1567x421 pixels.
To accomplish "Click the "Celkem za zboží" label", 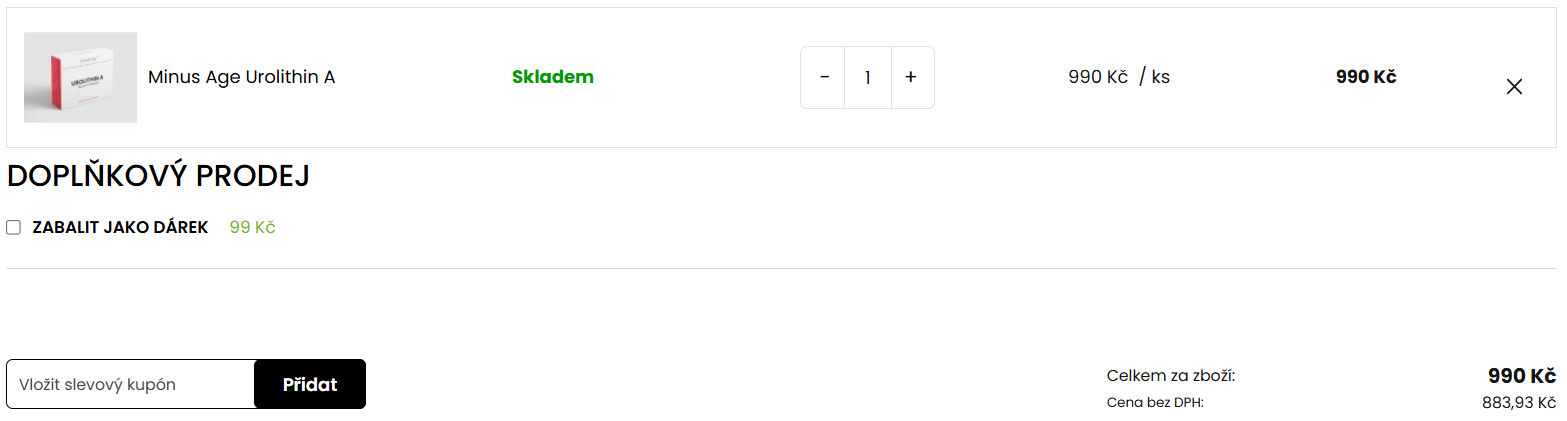I will [x=1170, y=376].
